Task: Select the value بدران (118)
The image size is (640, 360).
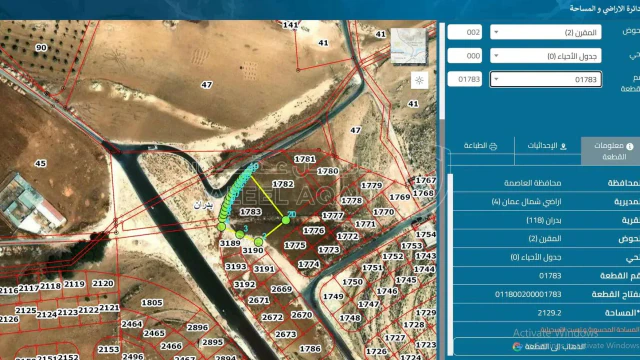Action: 544,220
